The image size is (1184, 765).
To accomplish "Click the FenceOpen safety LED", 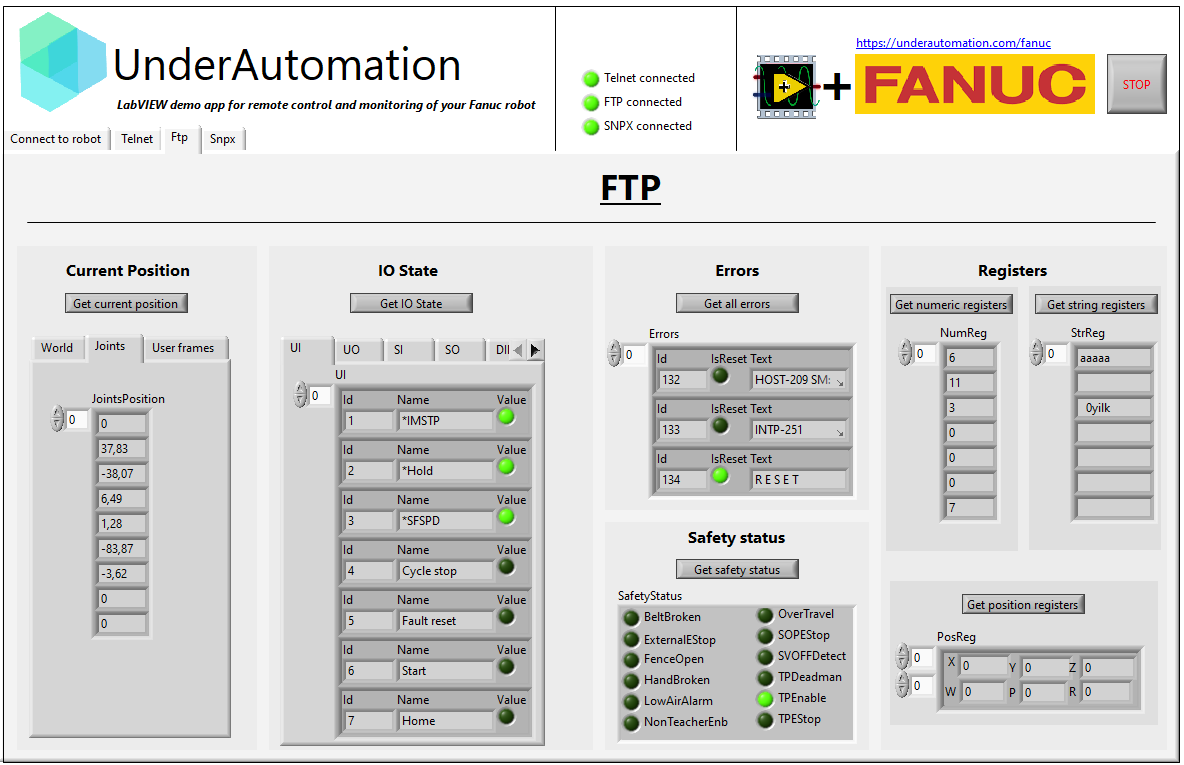I will [631, 660].
